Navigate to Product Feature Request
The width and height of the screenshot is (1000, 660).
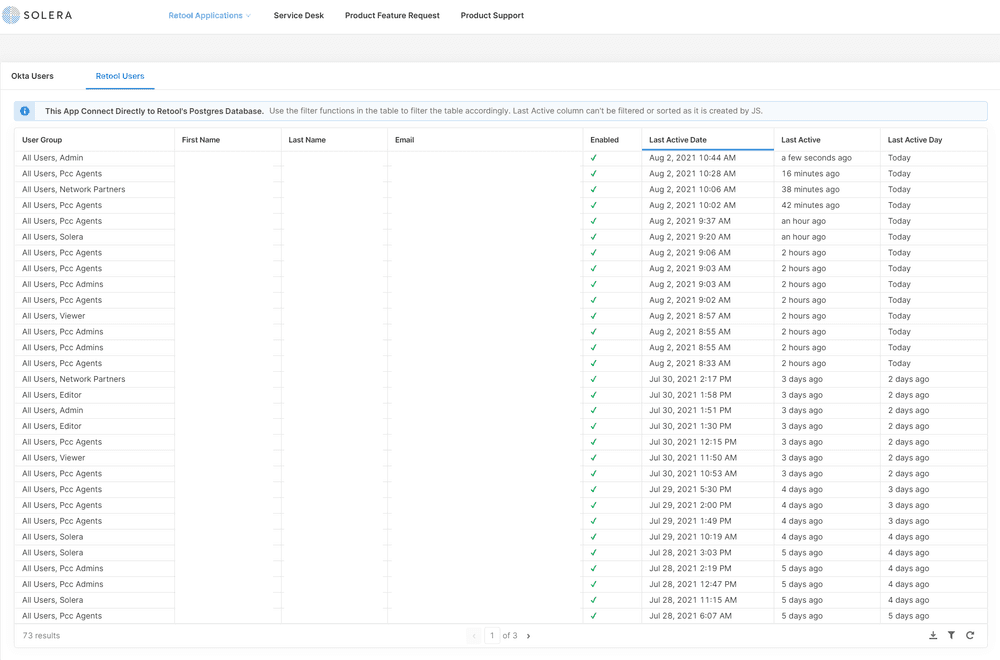pyautogui.click(x=391, y=15)
